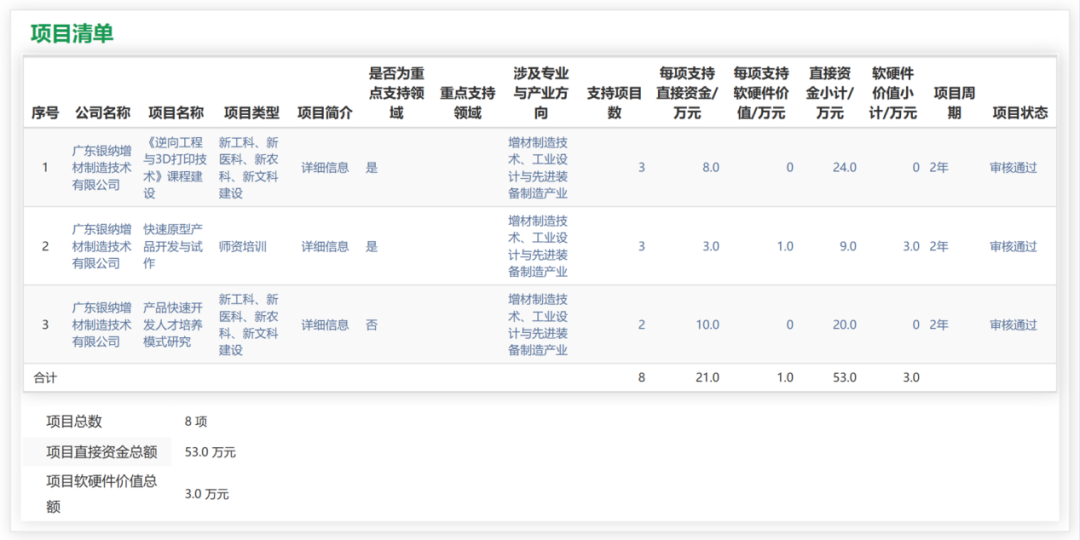Click the 《逆向工程与3D打印技术》课程建设 project name
The height and width of the screenshot is (540, 1080).
175,168
